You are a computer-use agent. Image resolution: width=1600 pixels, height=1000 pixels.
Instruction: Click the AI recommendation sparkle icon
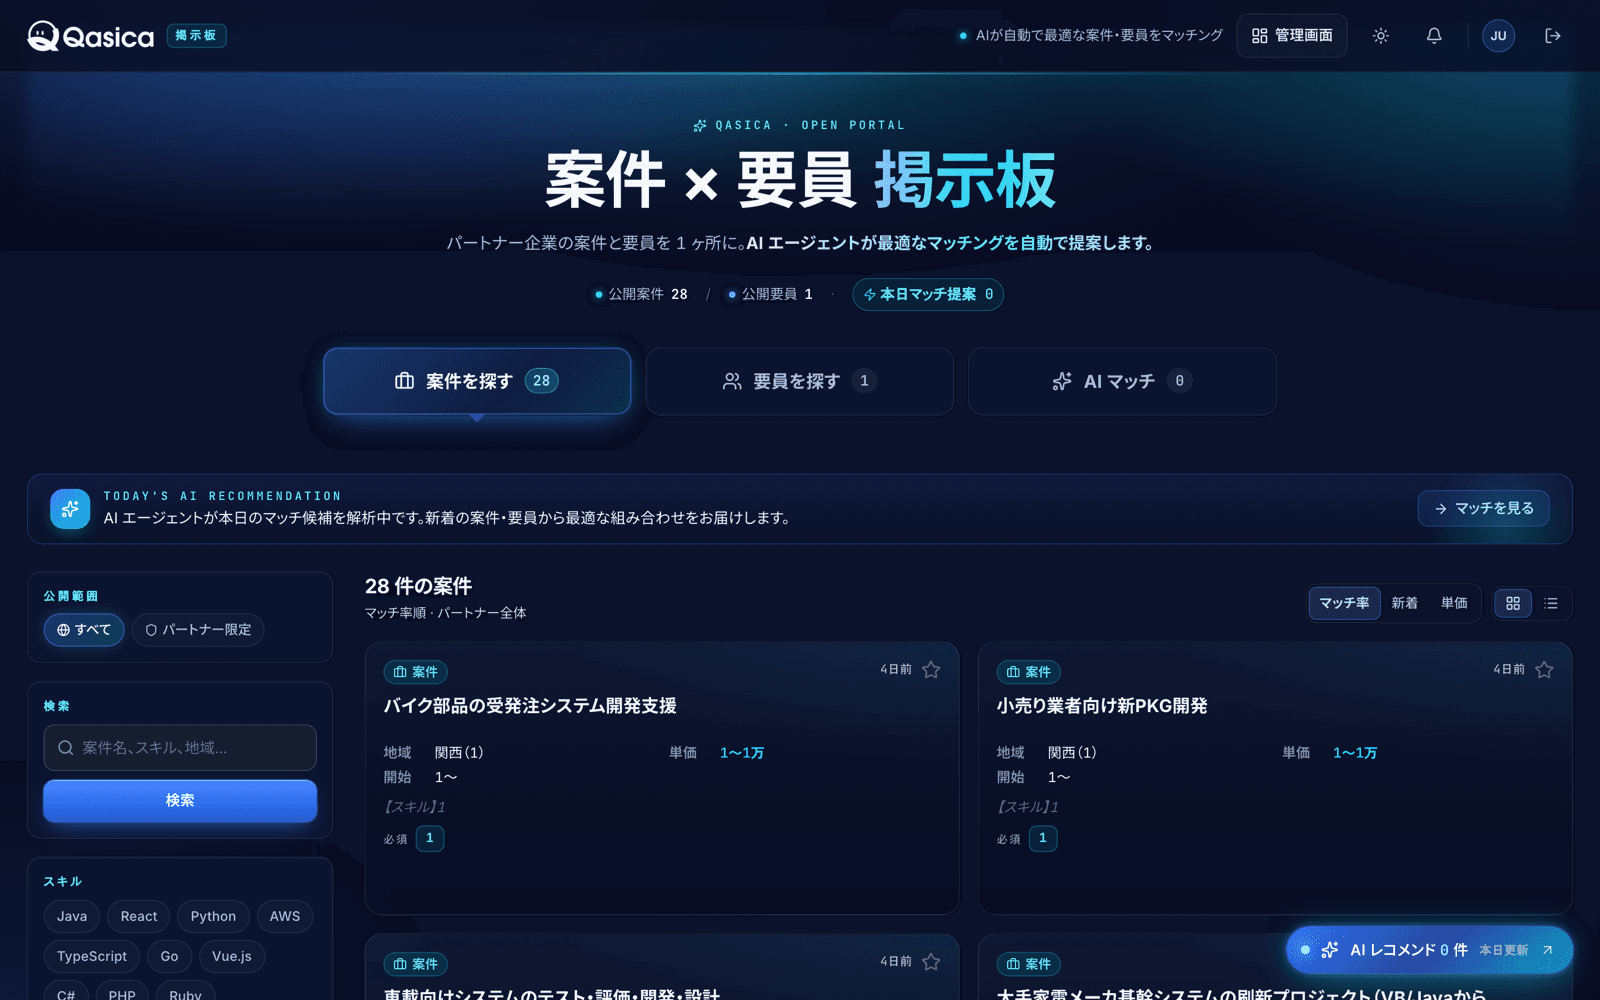pos(70,509)
